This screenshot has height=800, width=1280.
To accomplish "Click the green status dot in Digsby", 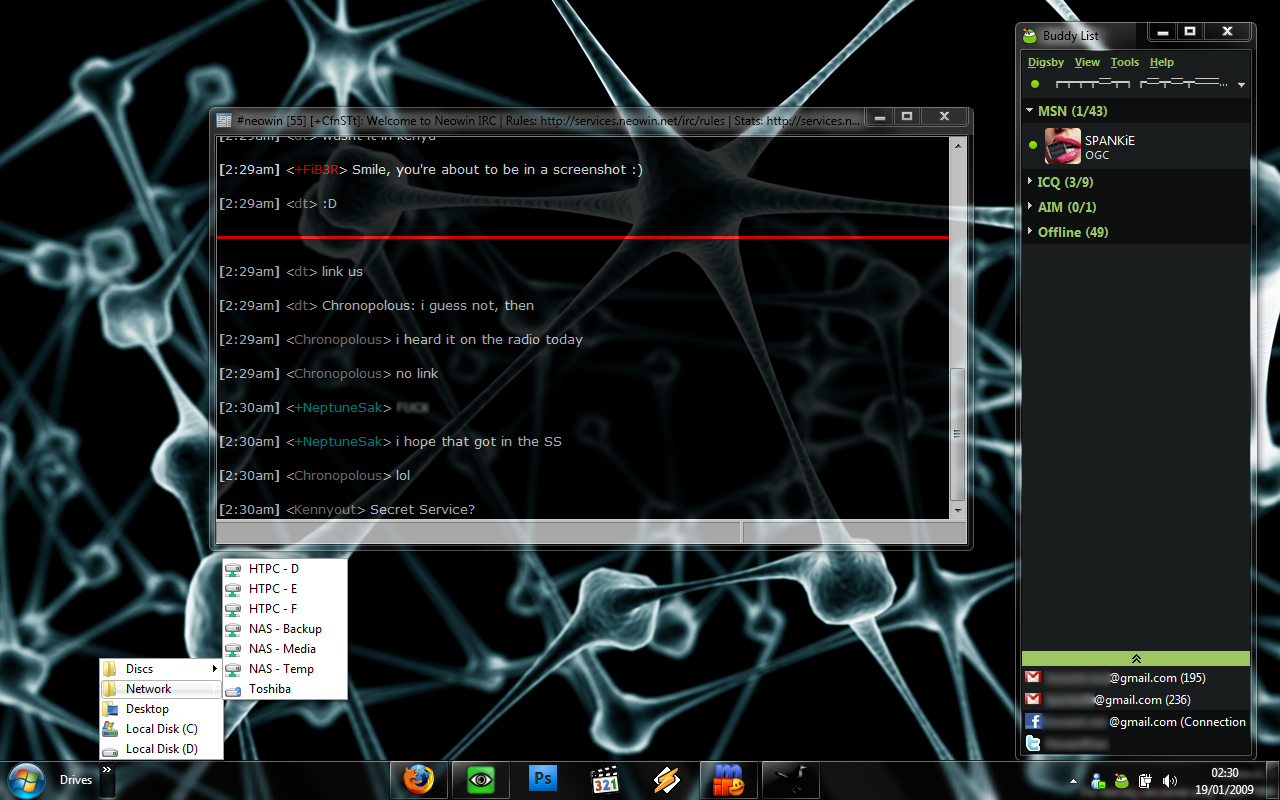I will (1035, 84).
